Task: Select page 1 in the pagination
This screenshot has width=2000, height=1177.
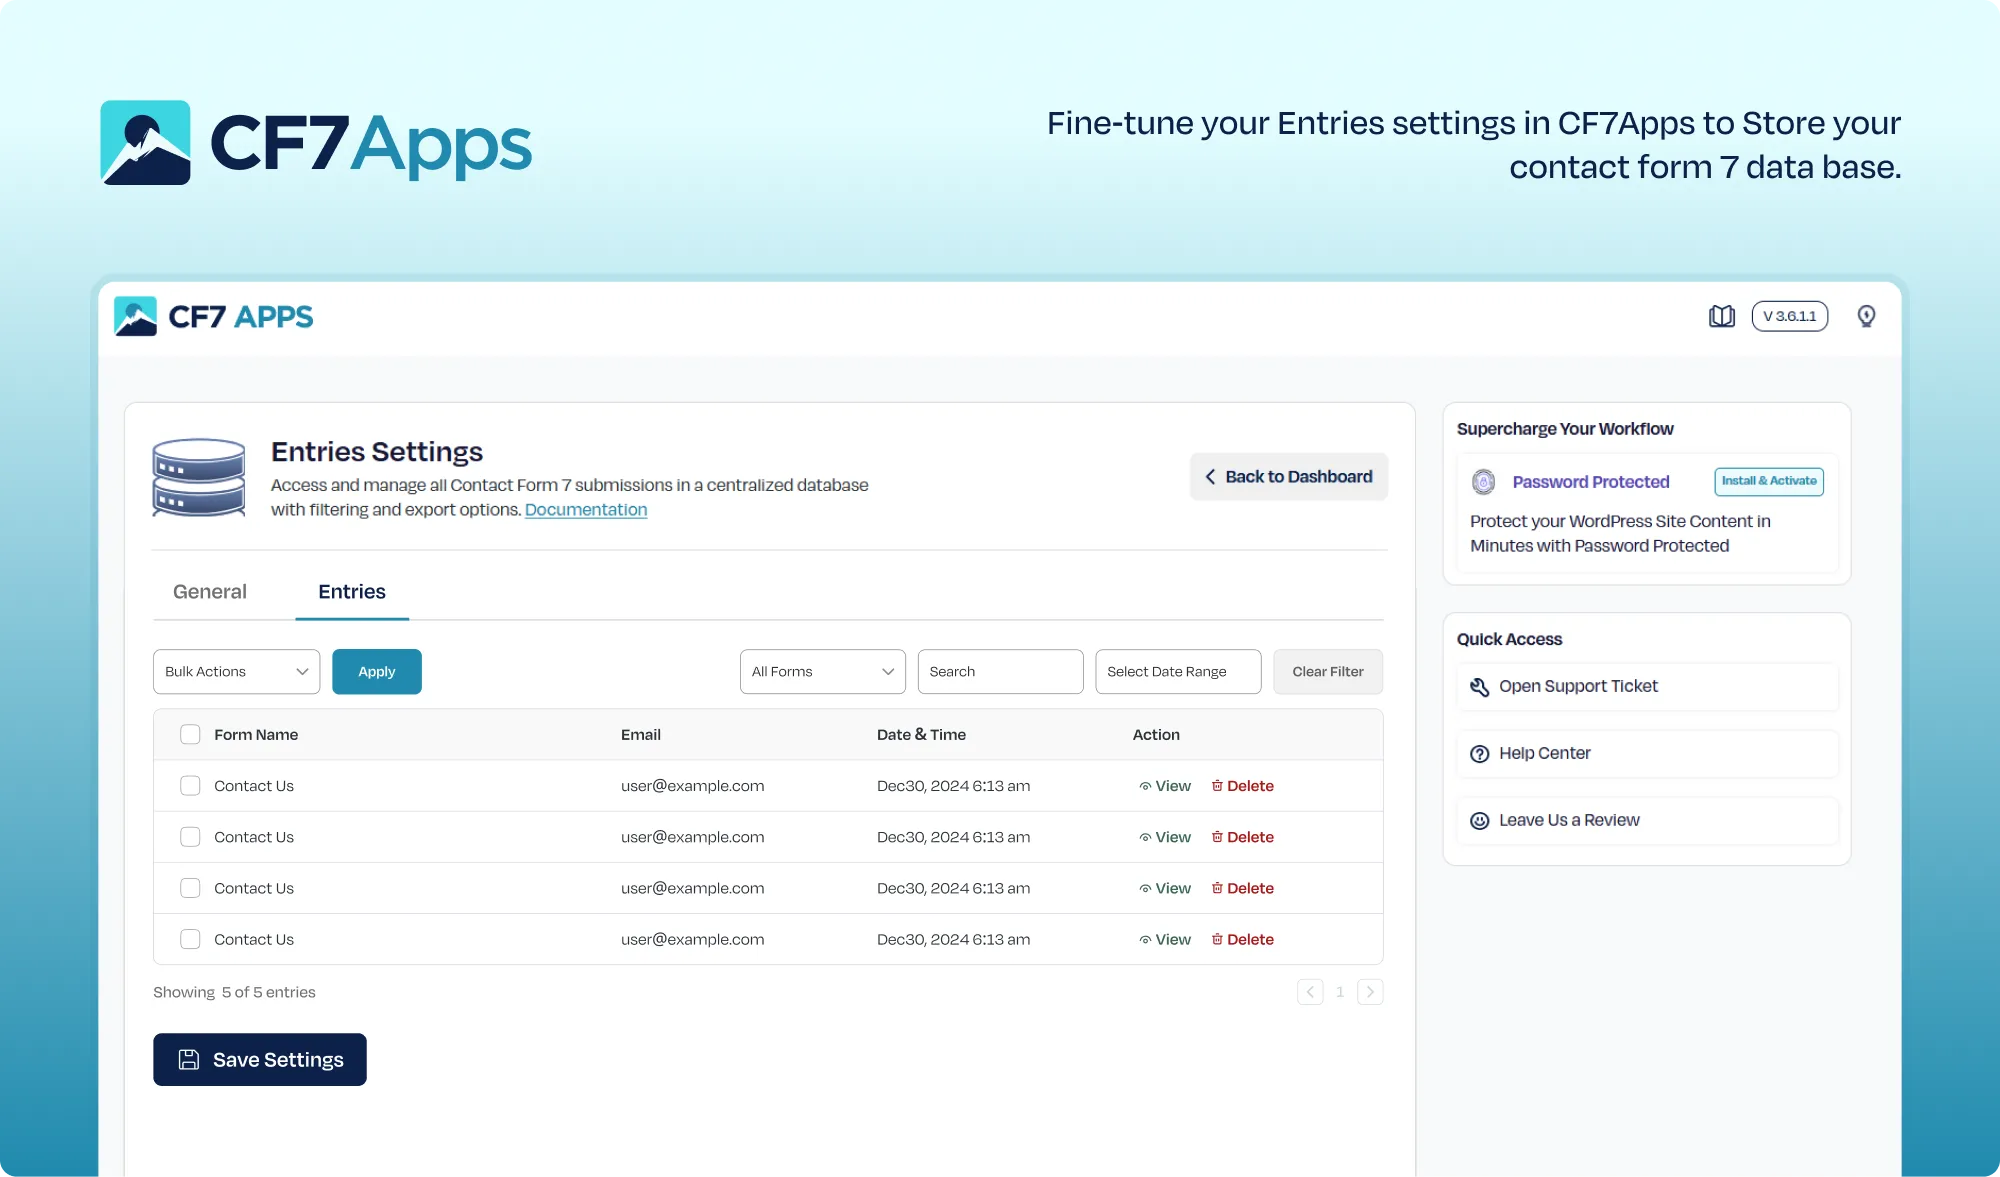Action: [x=1340, y=992]
